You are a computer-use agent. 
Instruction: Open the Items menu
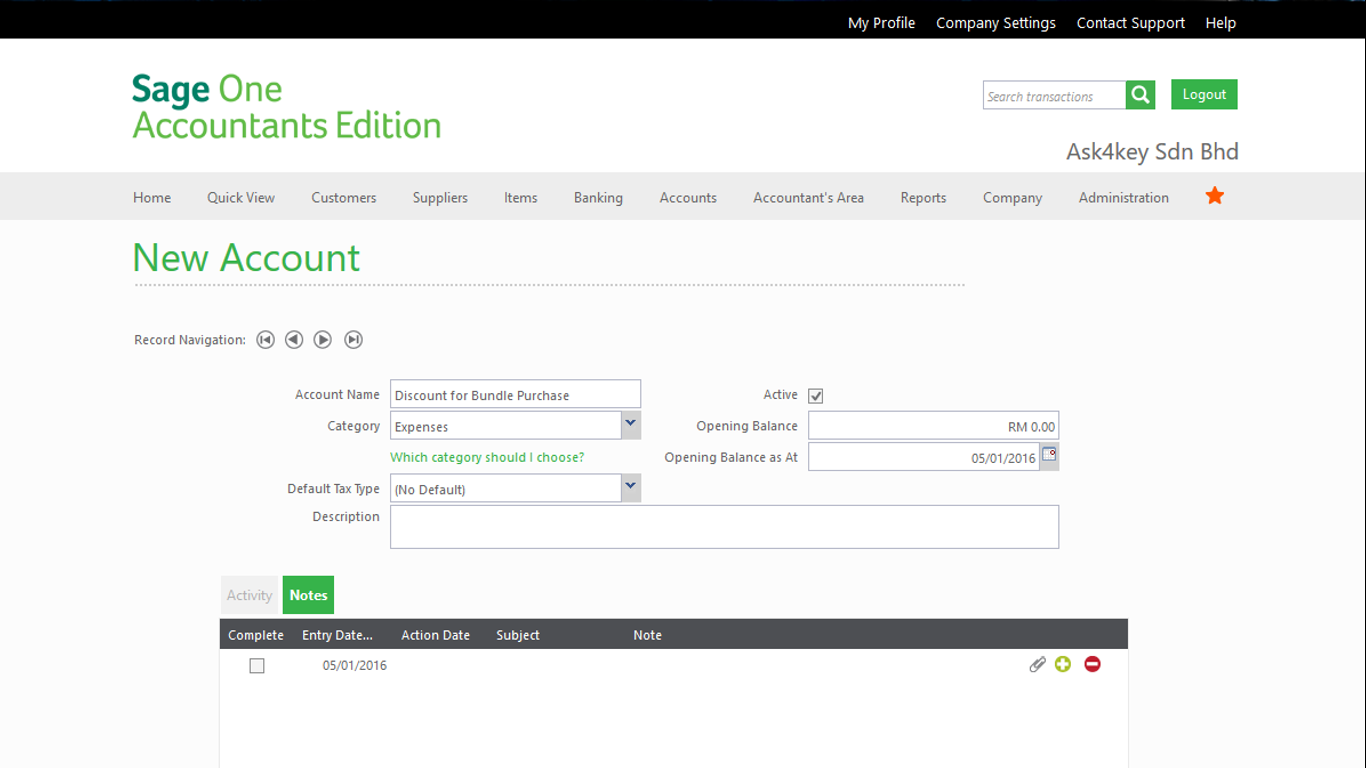[x=521, y=197]
